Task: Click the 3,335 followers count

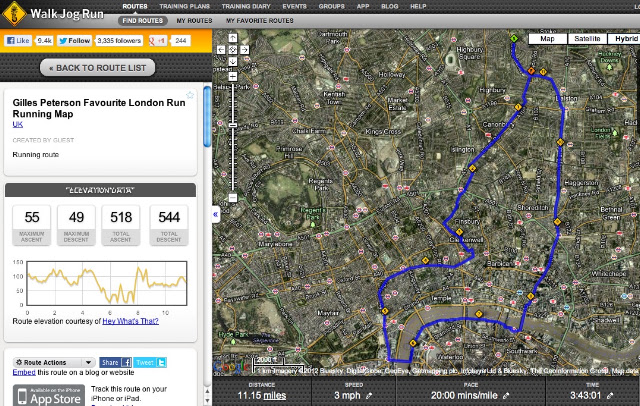Action: tap(119, 40)
